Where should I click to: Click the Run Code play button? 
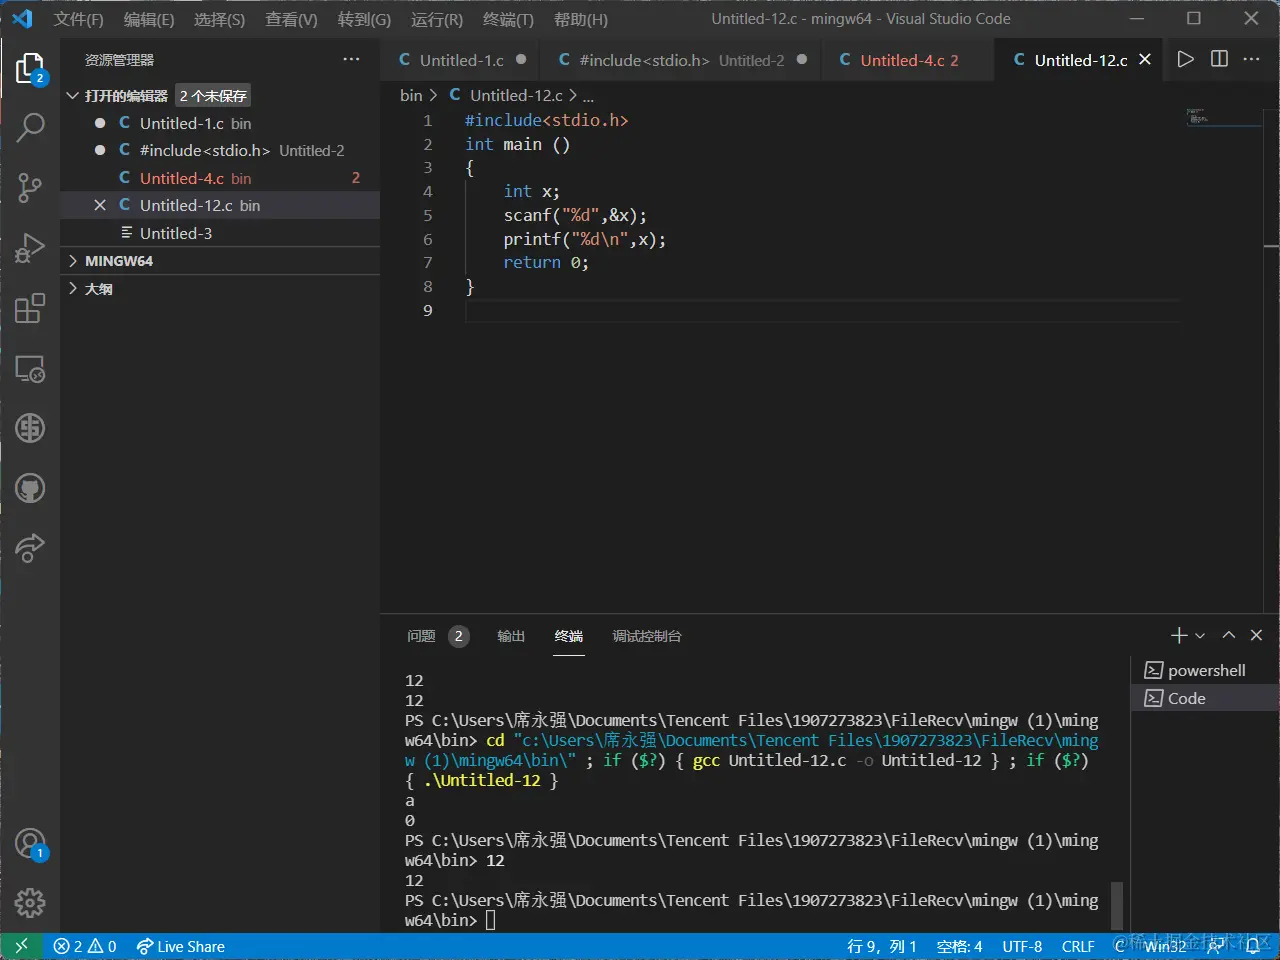pyautogui.click(x=1185, y=60)
